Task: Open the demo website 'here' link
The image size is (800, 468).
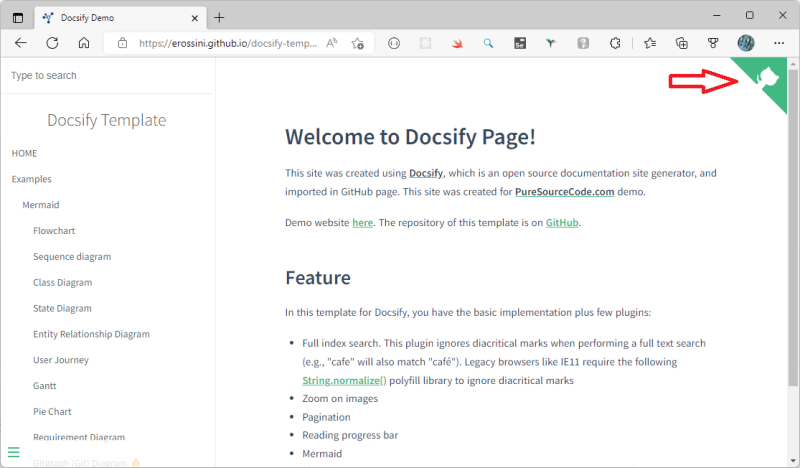Action: (x=362, y=223)
